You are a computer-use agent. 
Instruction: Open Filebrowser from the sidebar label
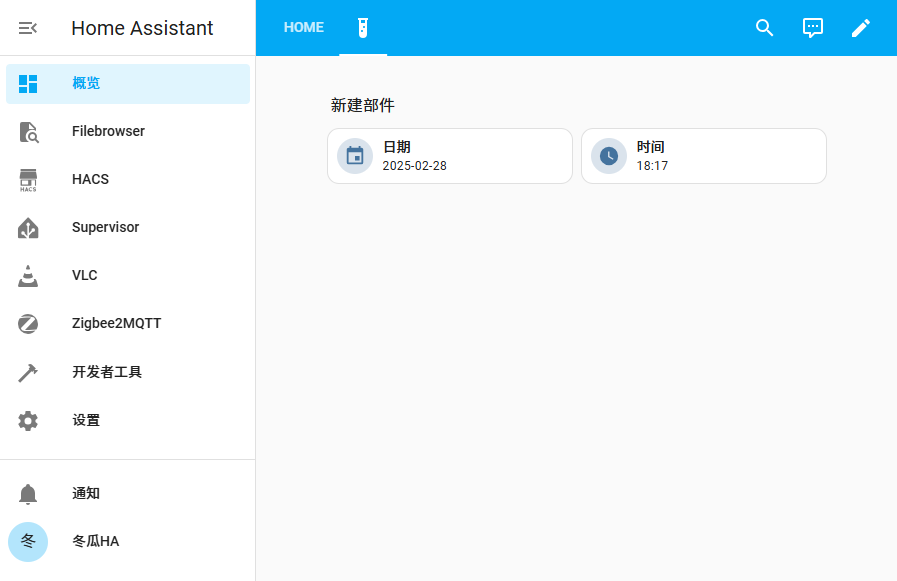pyautogui.click(x=108, y=131)
